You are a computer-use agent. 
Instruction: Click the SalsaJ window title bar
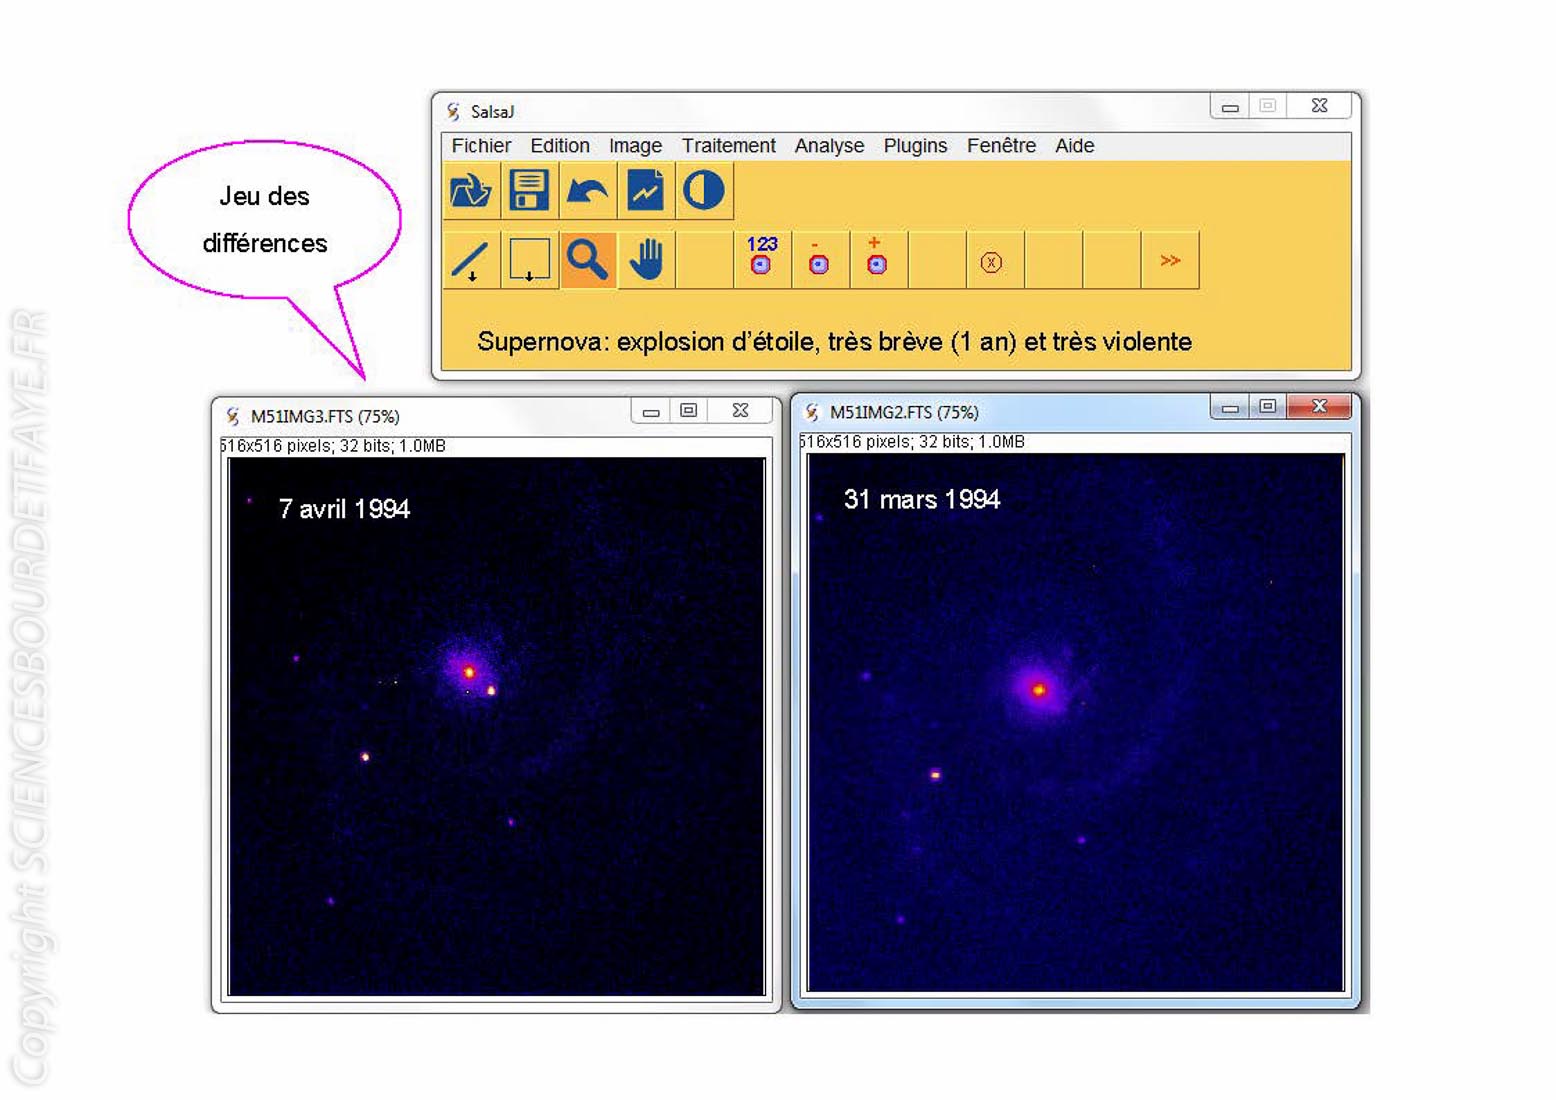[820, 111]
